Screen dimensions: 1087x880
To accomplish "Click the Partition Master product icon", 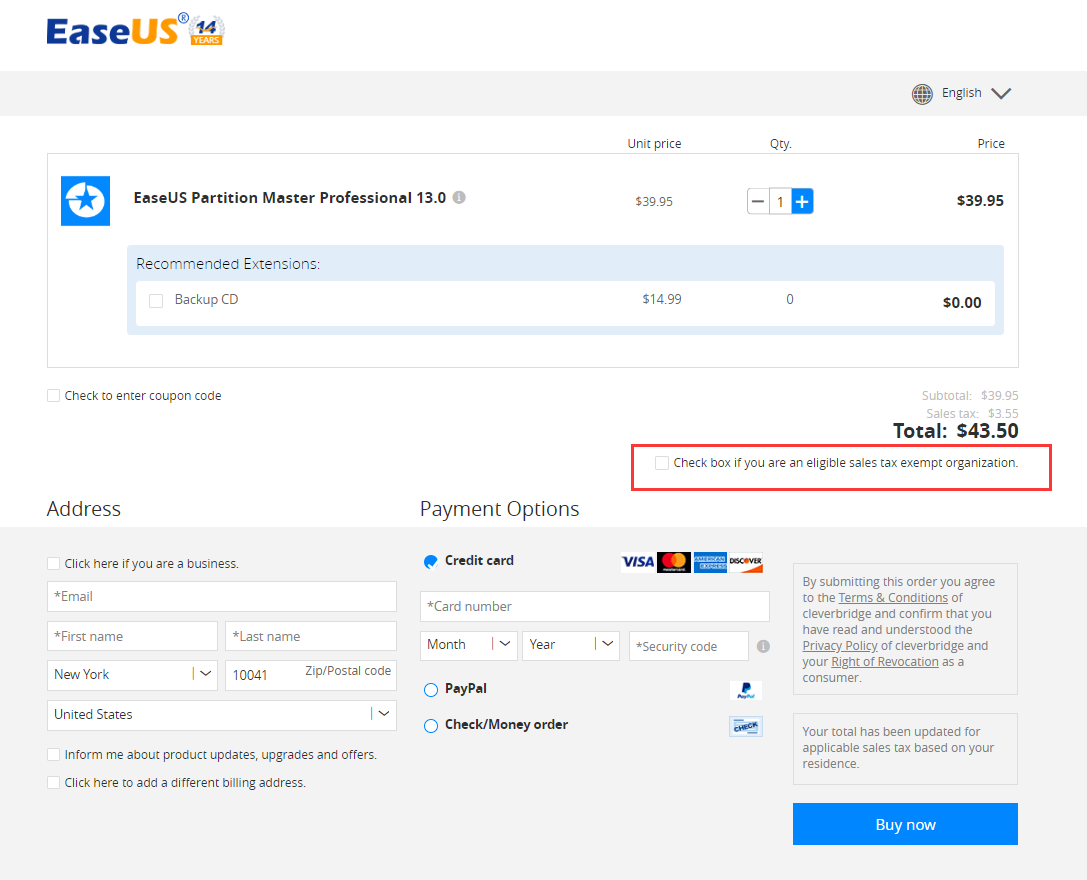I will pos(85,200).
